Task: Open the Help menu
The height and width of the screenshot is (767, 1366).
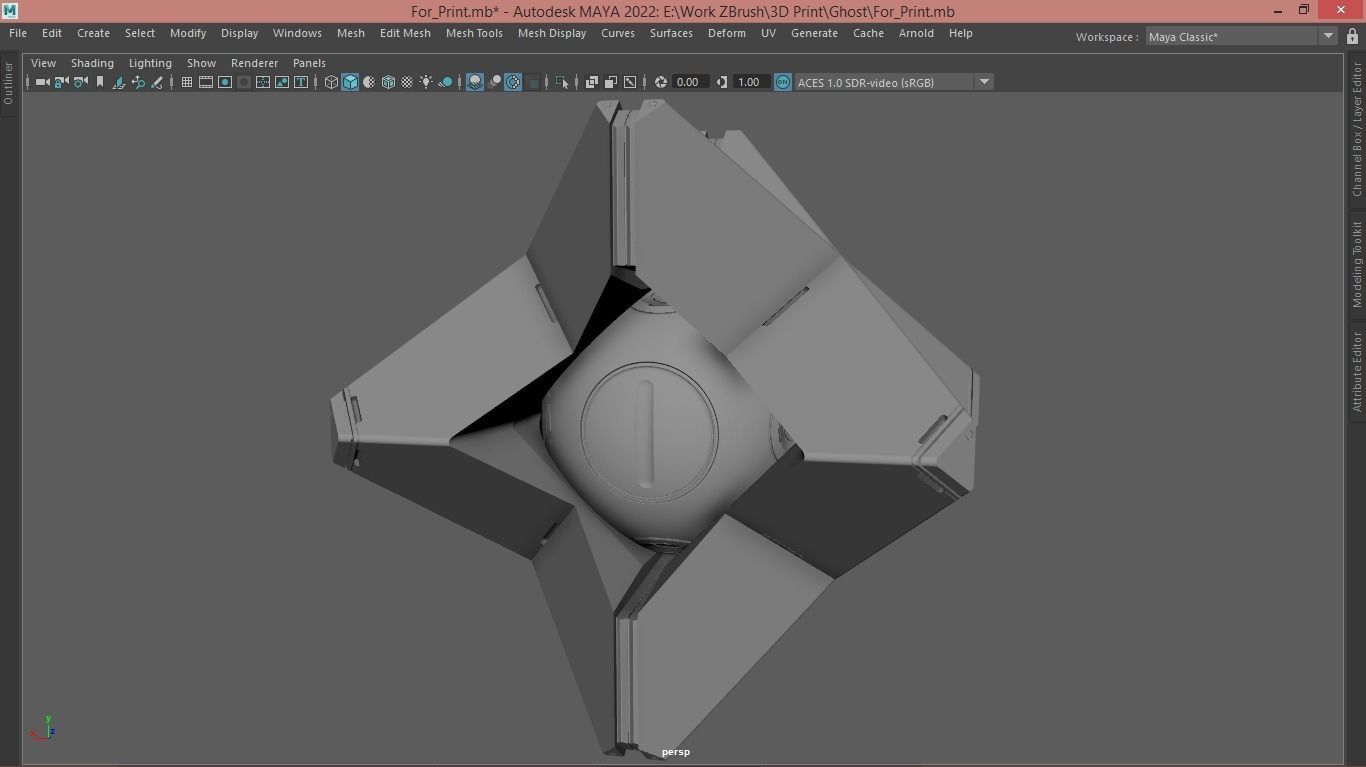Action: 960,33
